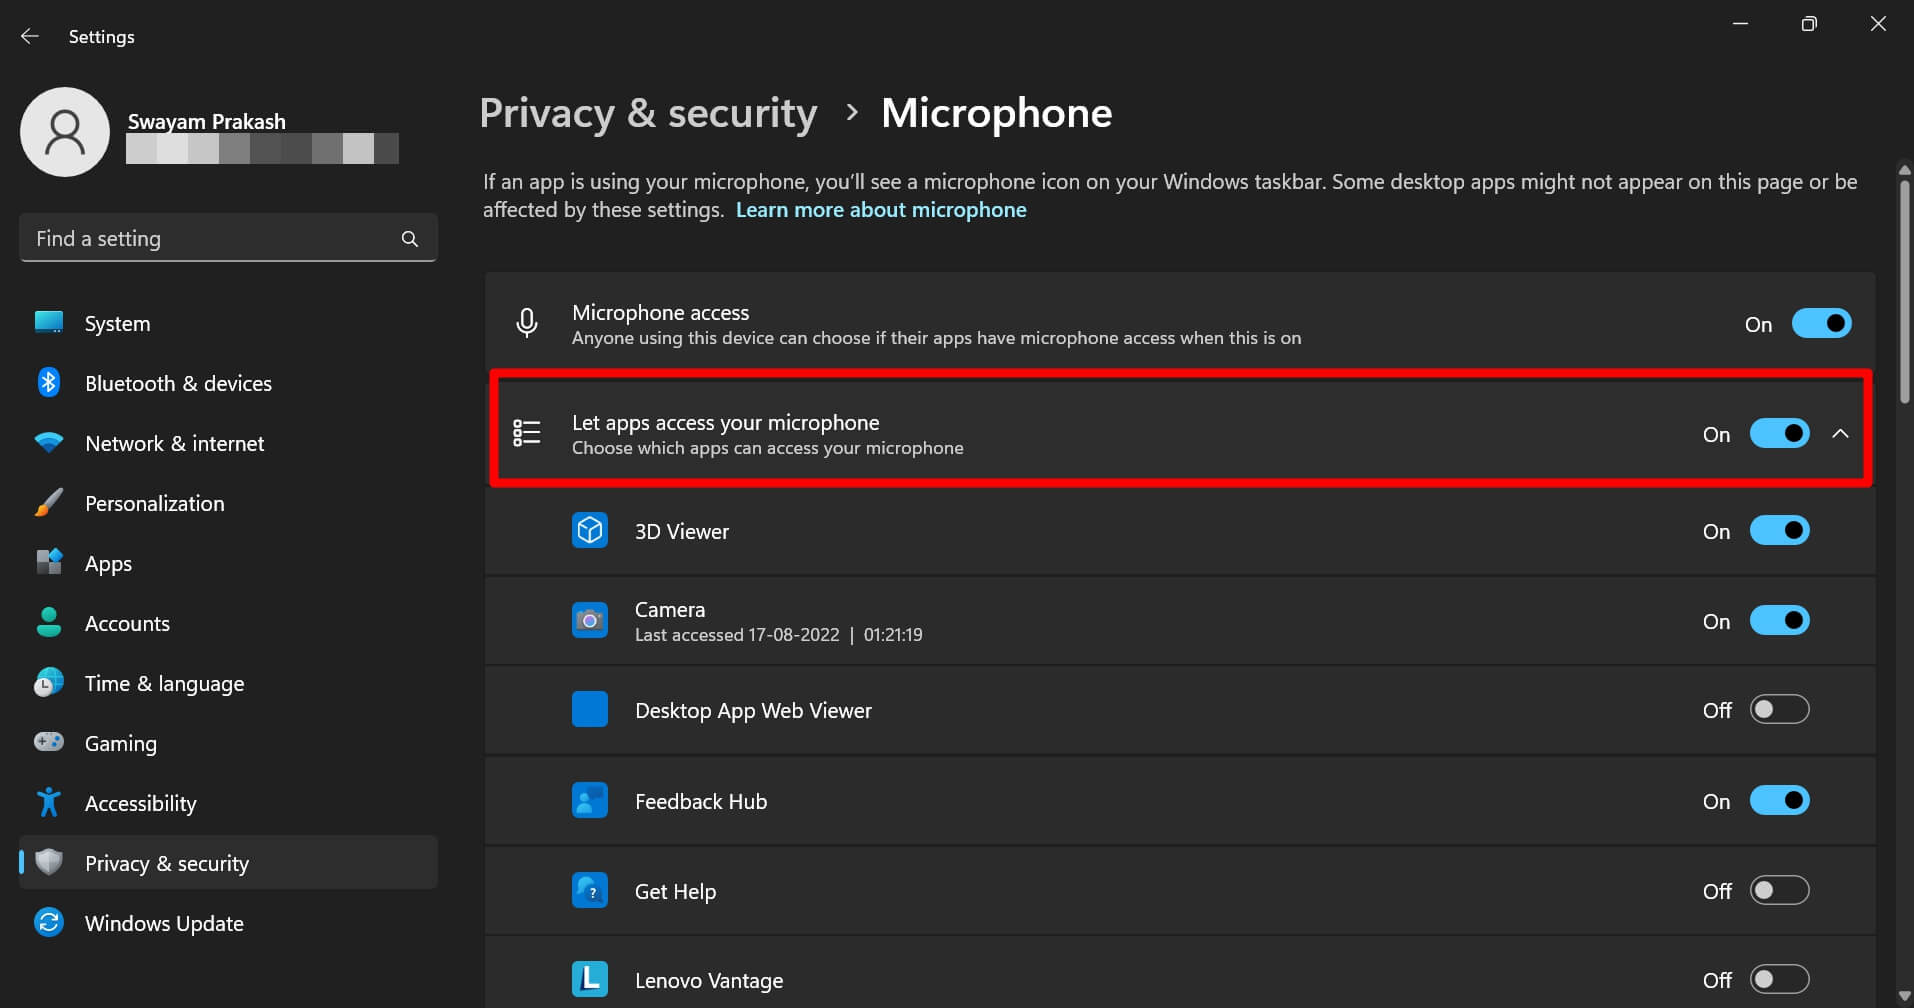
Task: Open Bluetooth & devices settings
Action: (x=48, y=382)
